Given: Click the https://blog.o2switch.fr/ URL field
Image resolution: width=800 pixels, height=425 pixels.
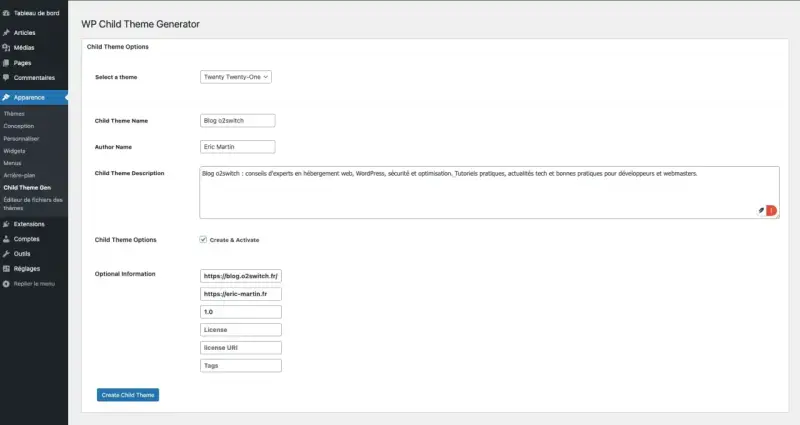Looking at the screenshot, I should point(241,276).
